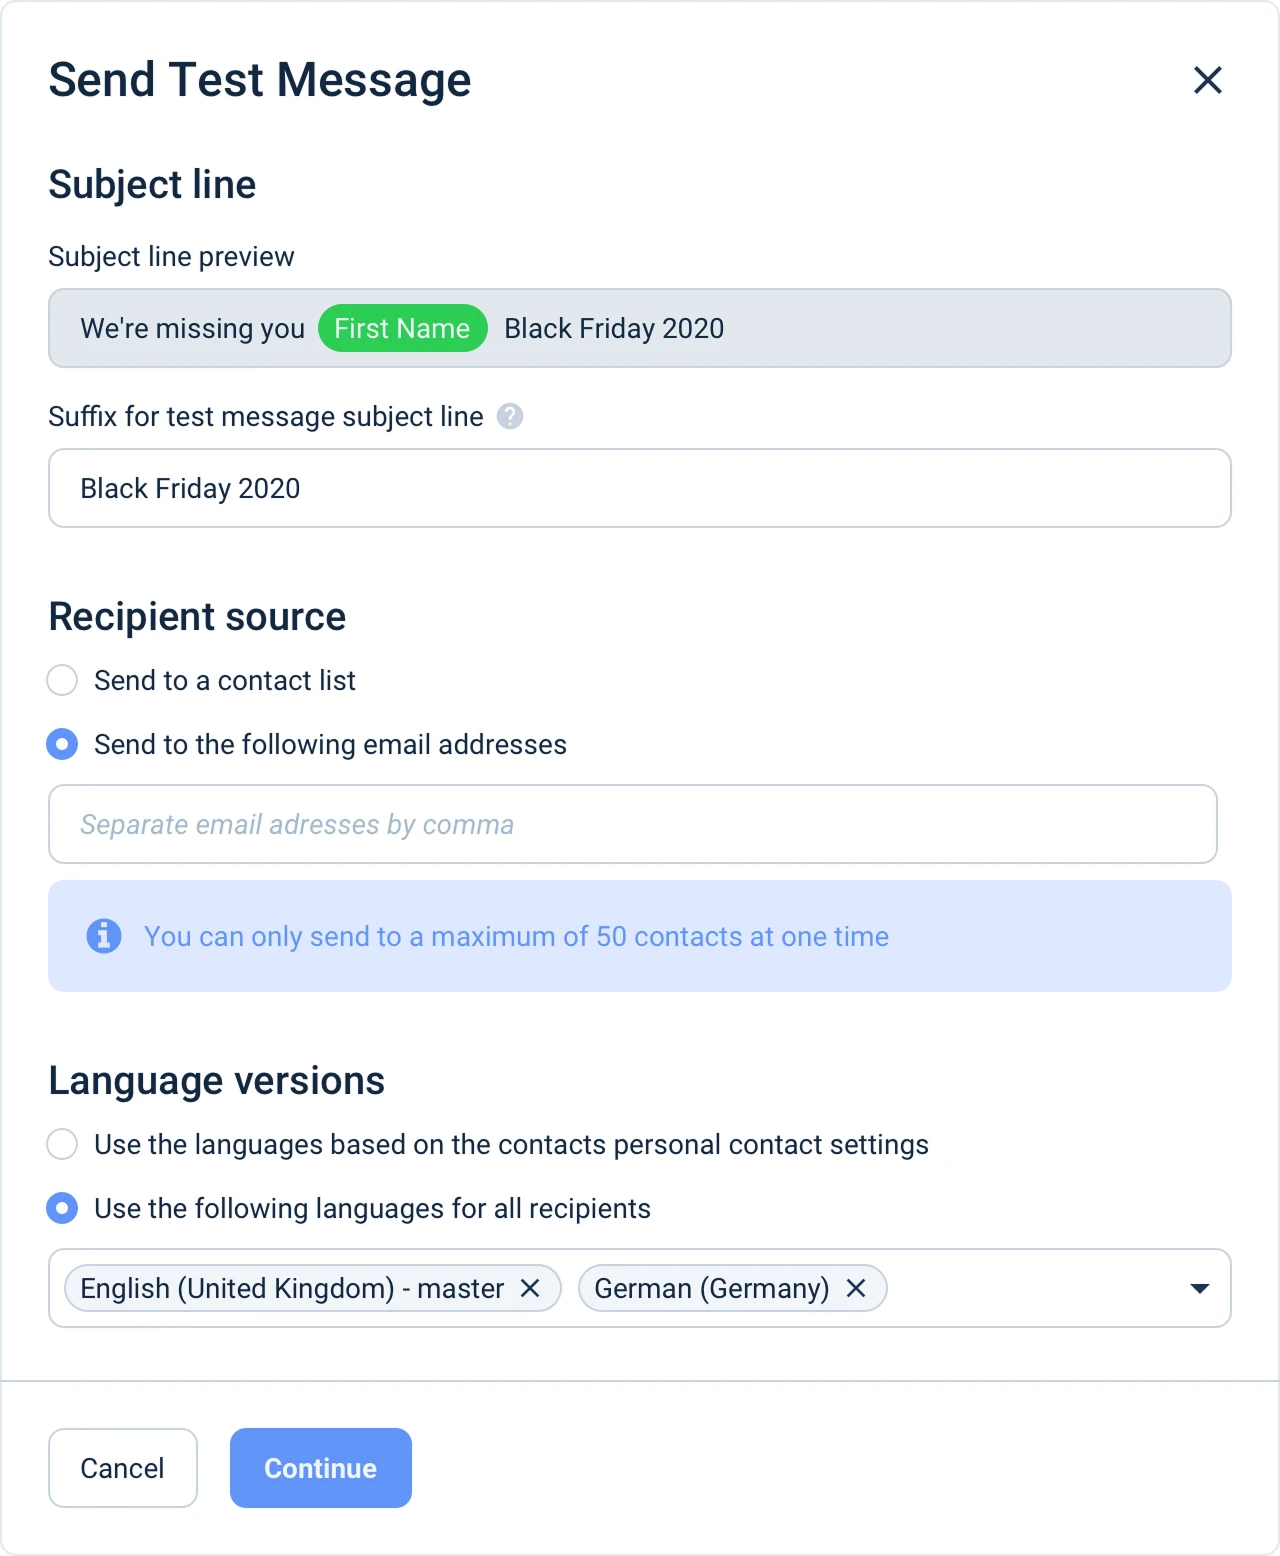This screenshot has height=1556, width=1280.
Task: Click the Continue button
Action: point(320,1468)
